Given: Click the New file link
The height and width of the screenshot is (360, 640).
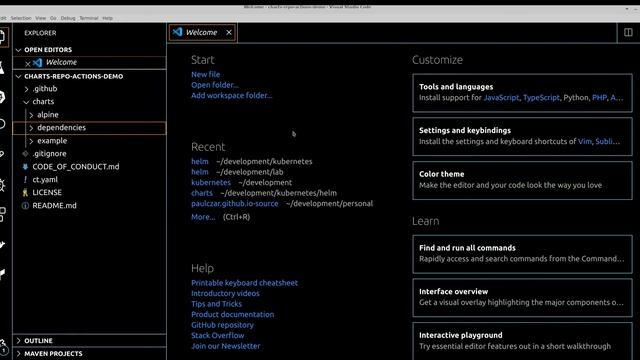Looking at the screenshot, I should 205,74.
